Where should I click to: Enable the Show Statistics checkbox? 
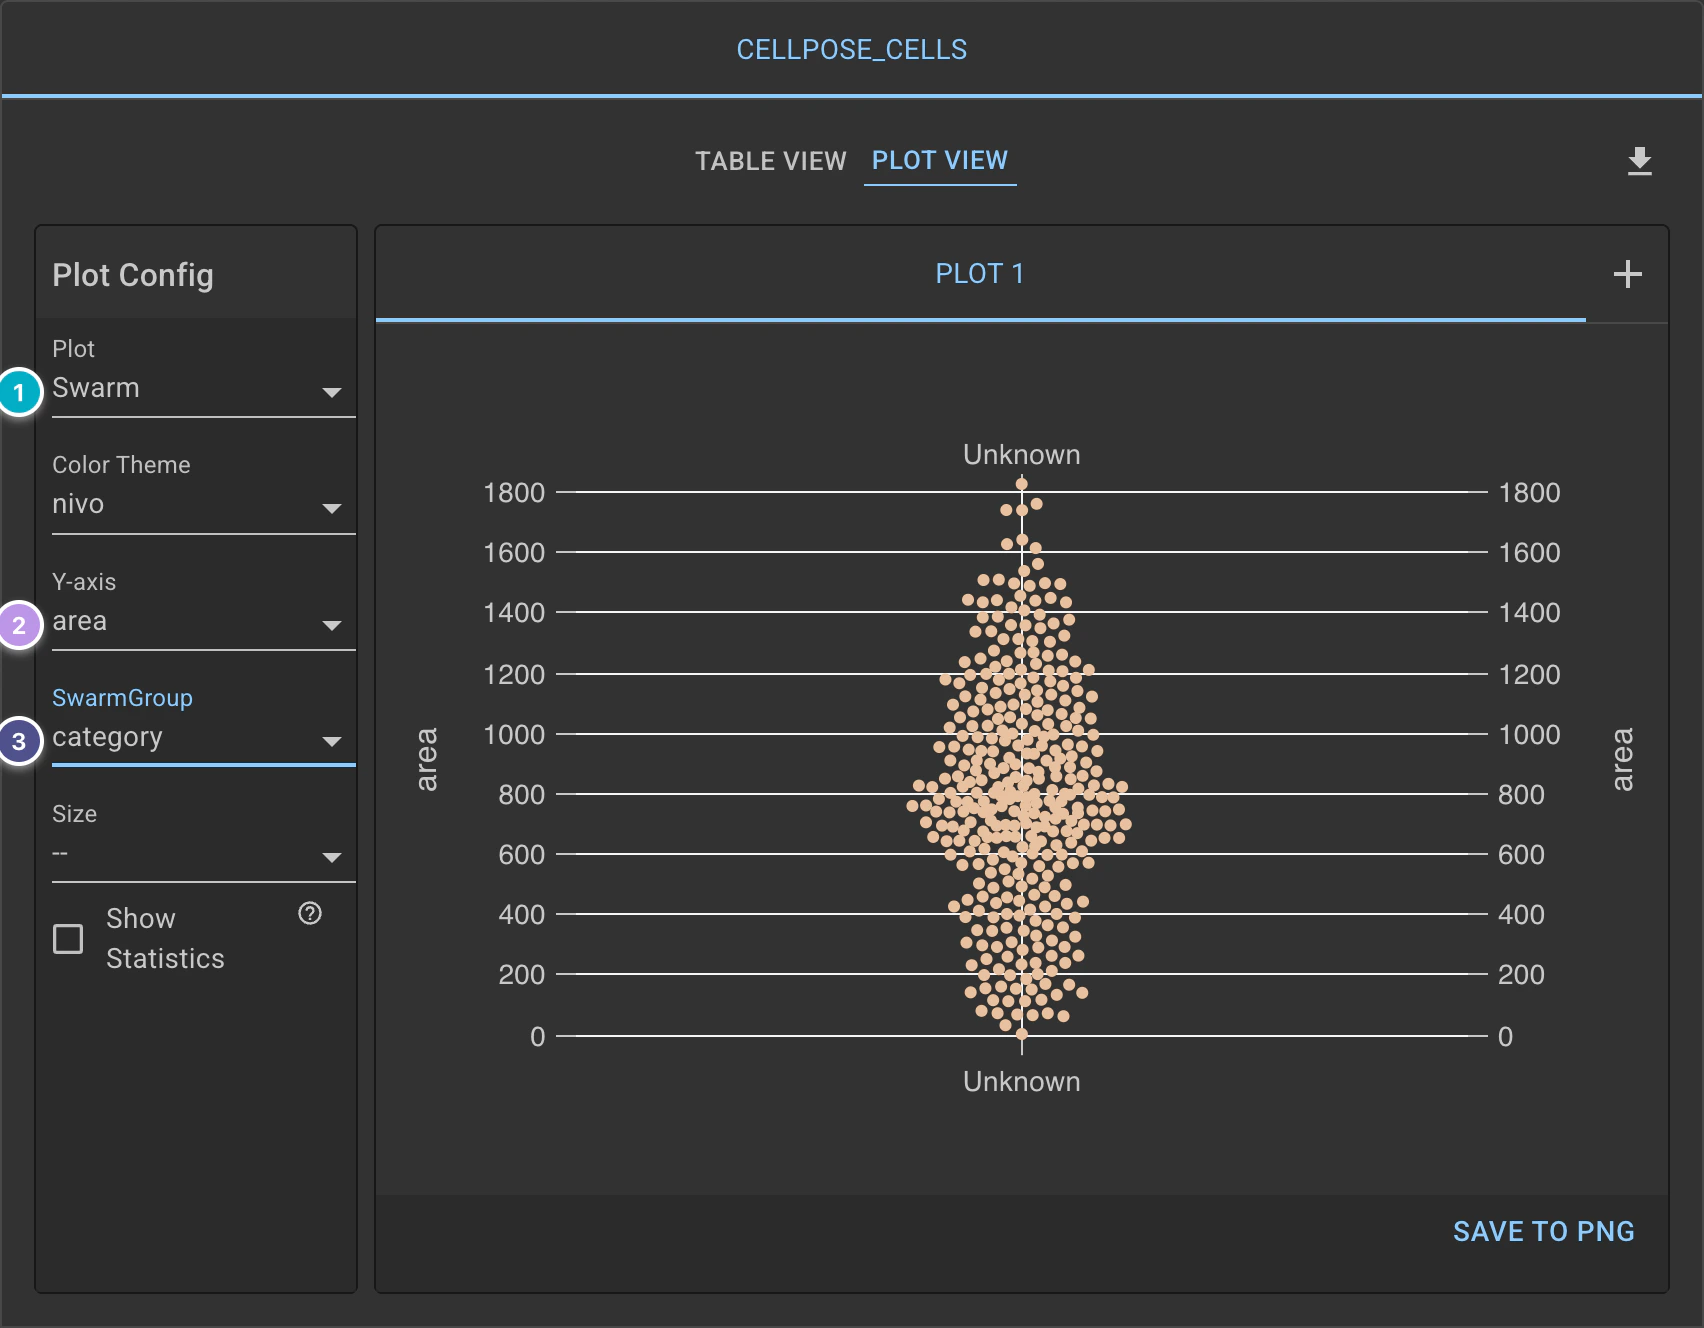click(x=68, y=939)
